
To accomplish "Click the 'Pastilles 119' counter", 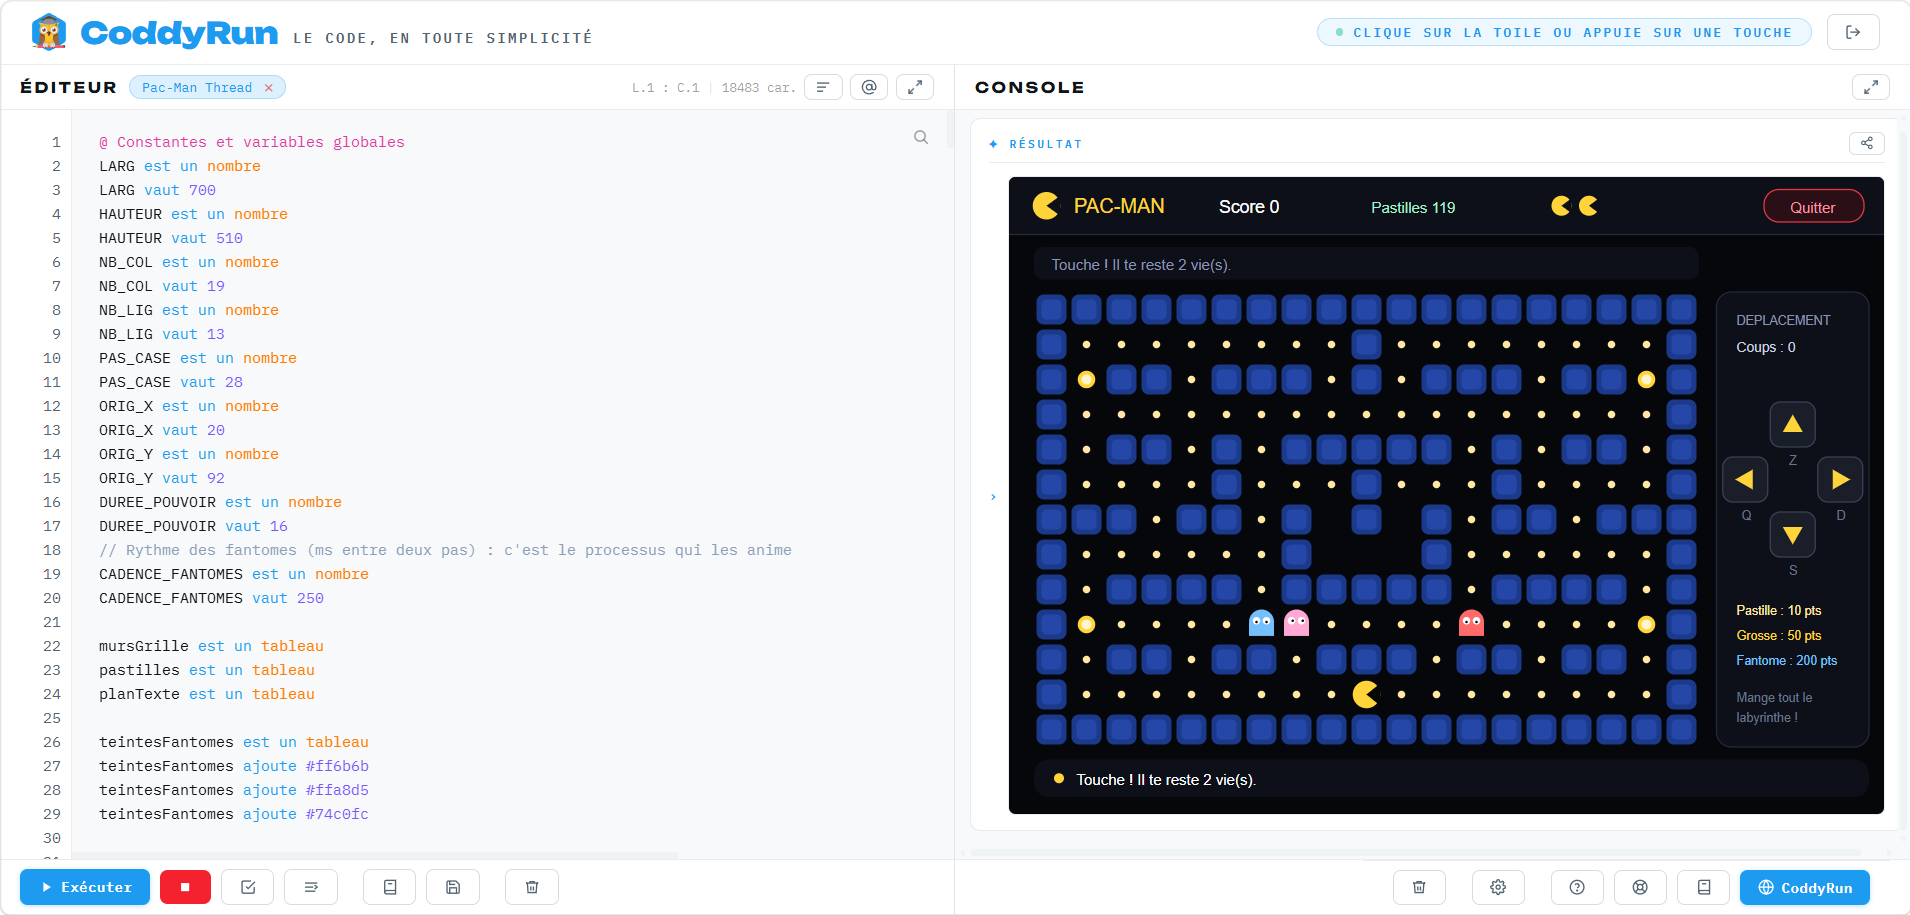I will tap(1413, 208).
